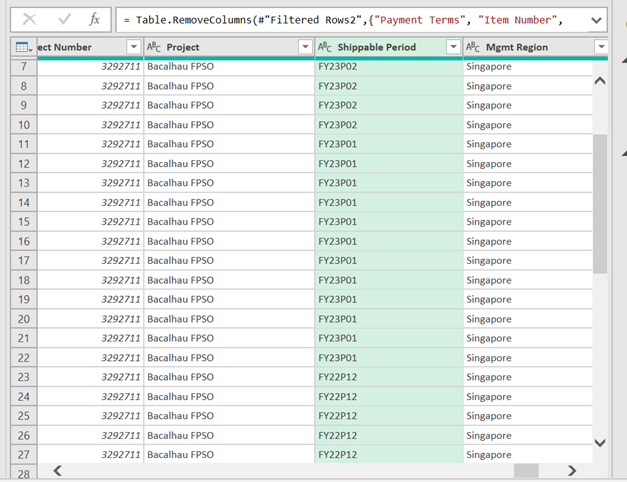Click the vertical scrollbar down arrow
Viewport: 627px width, 482px height.
tap(600, 443)
